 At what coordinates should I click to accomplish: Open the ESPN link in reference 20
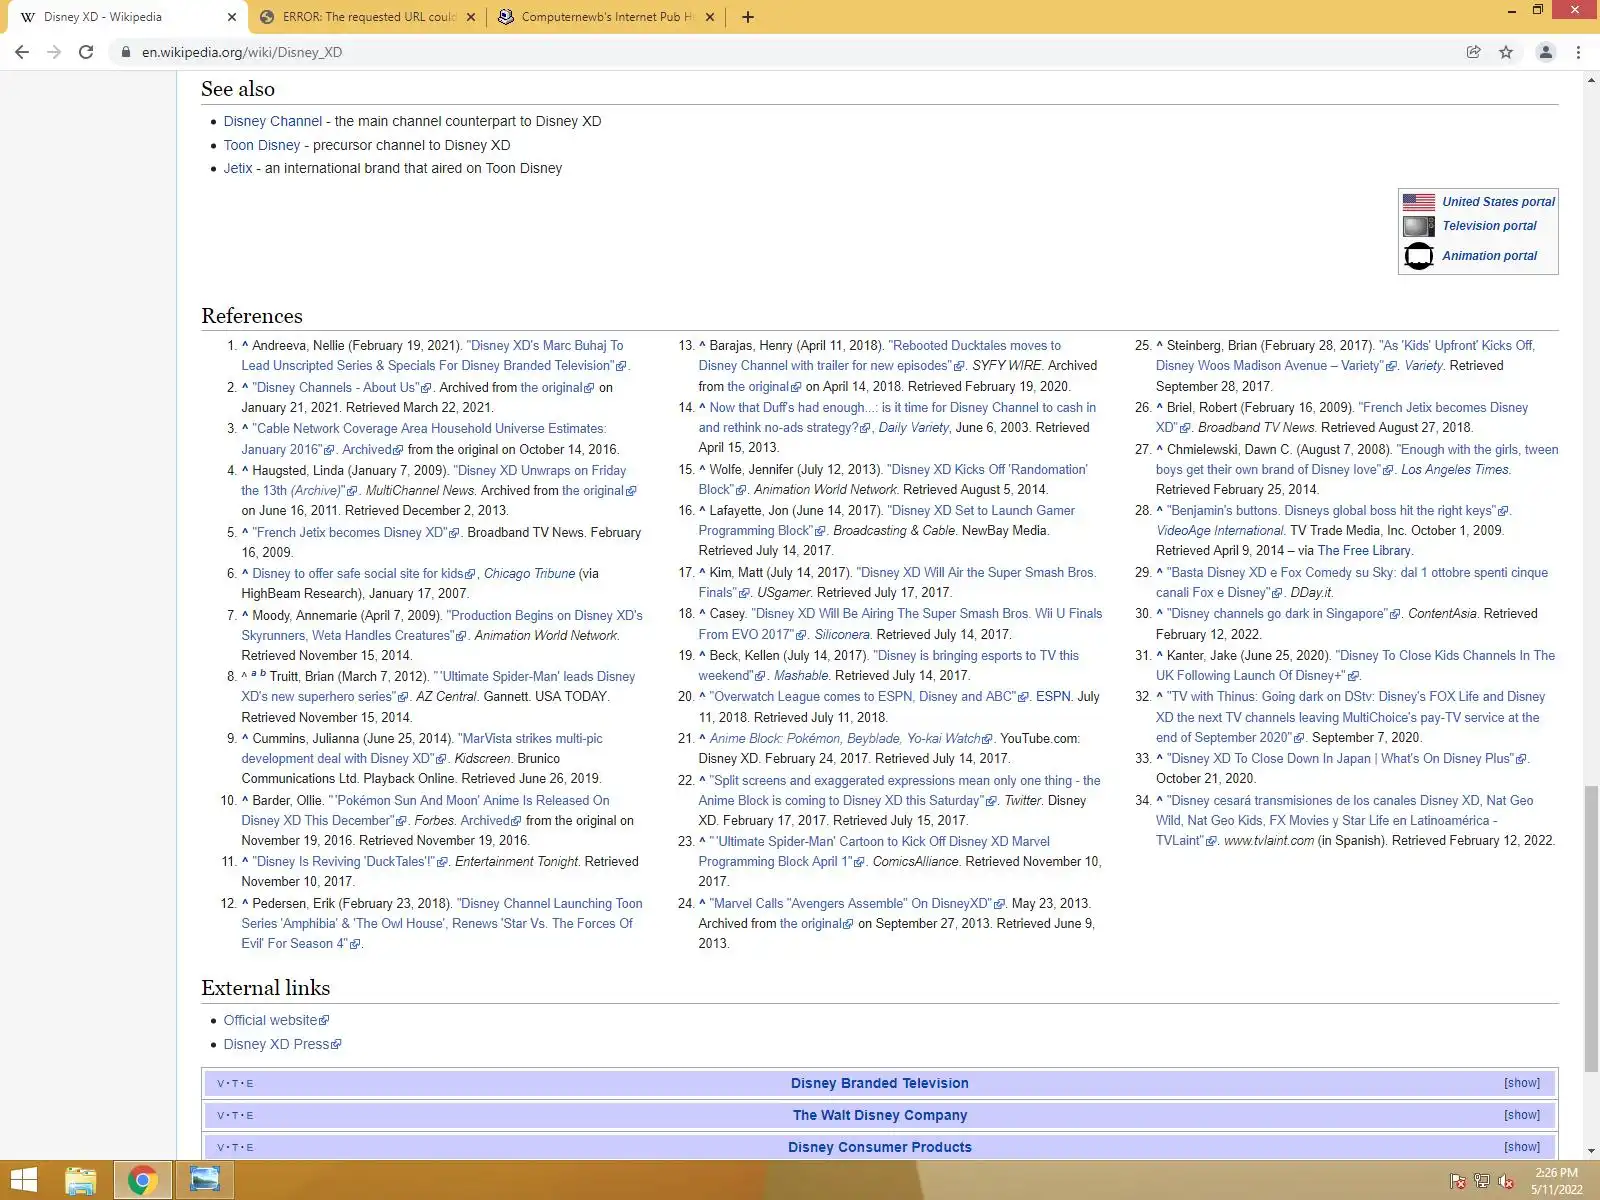pos(1053,696)
